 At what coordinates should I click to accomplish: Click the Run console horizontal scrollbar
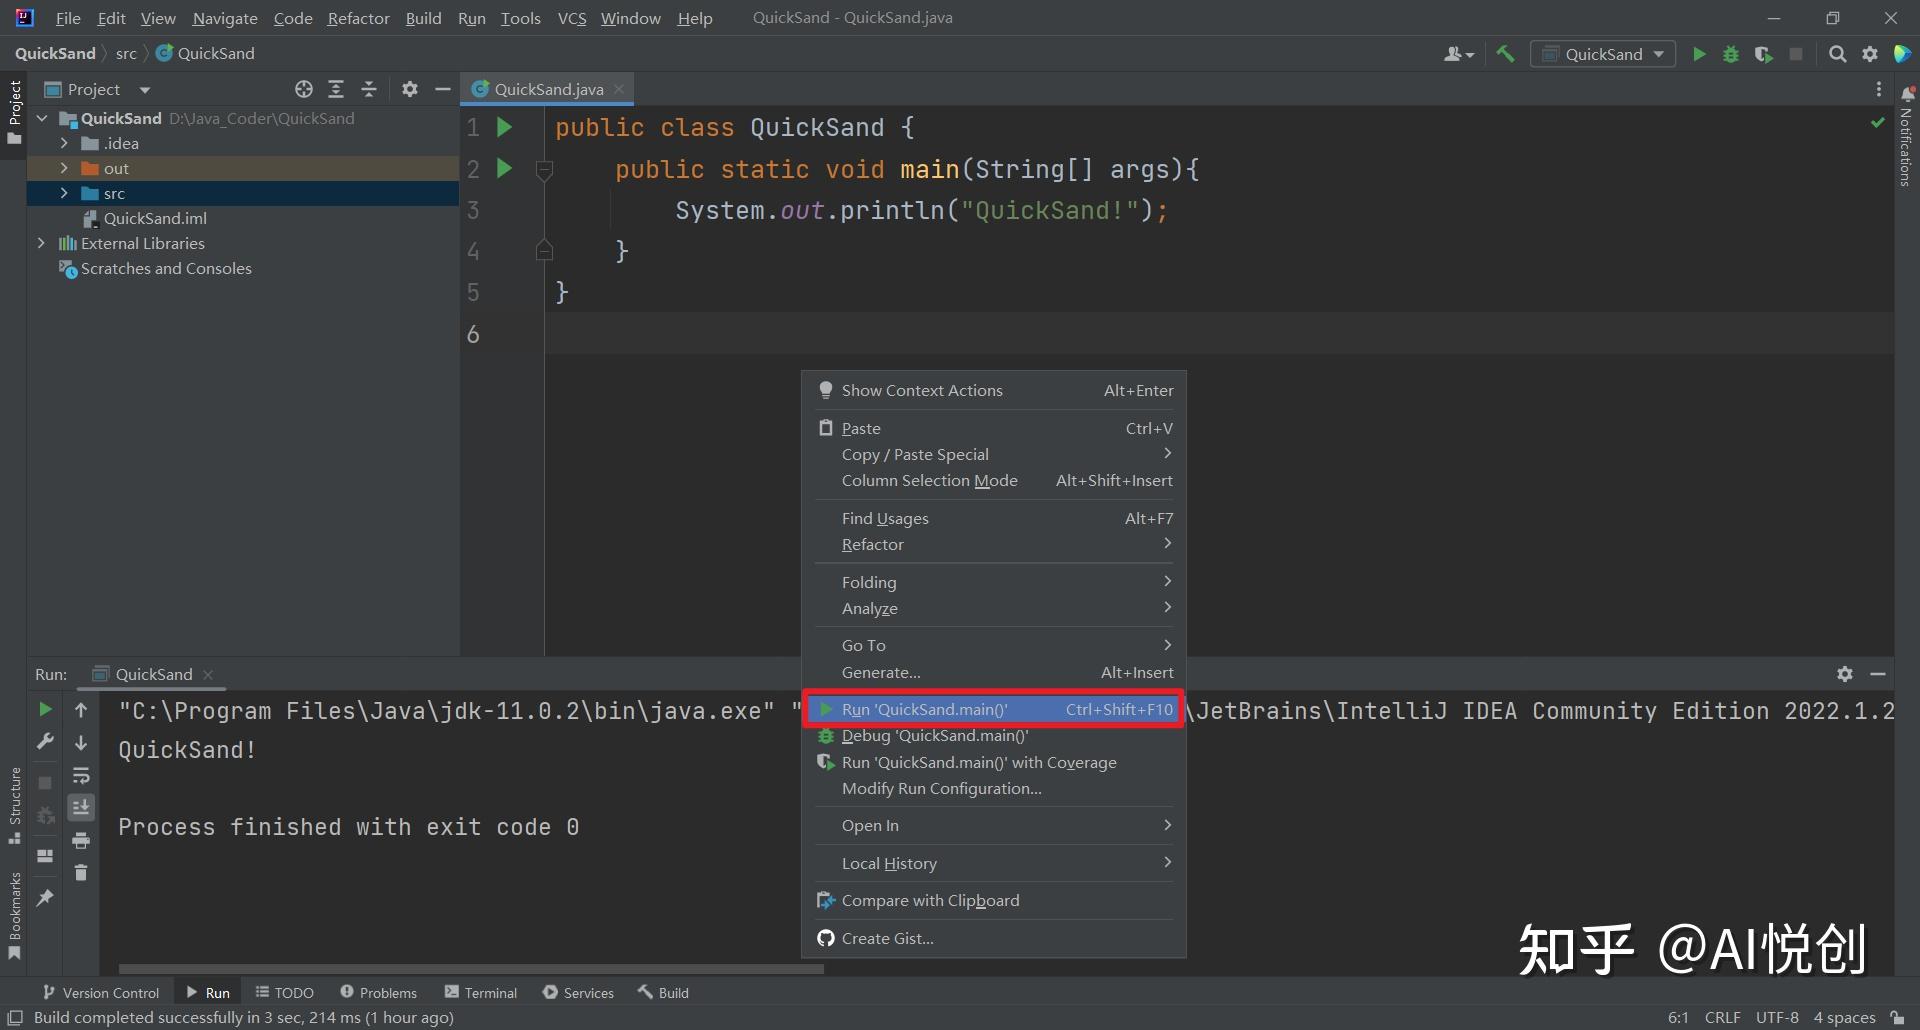[471, 968]
